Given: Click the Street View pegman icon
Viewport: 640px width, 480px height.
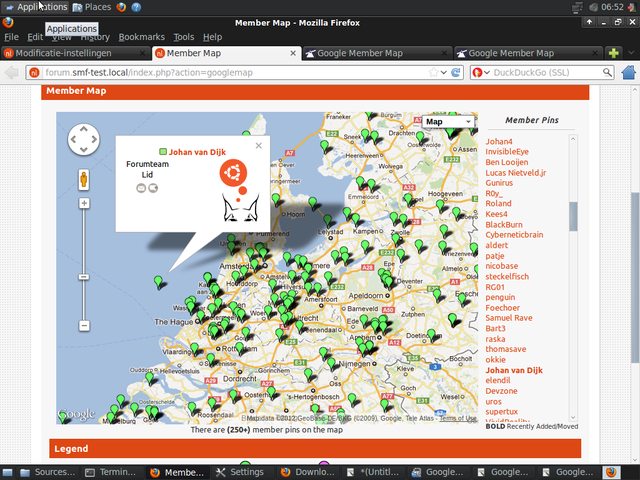Looking at the screenshot, I should (84, 180).
